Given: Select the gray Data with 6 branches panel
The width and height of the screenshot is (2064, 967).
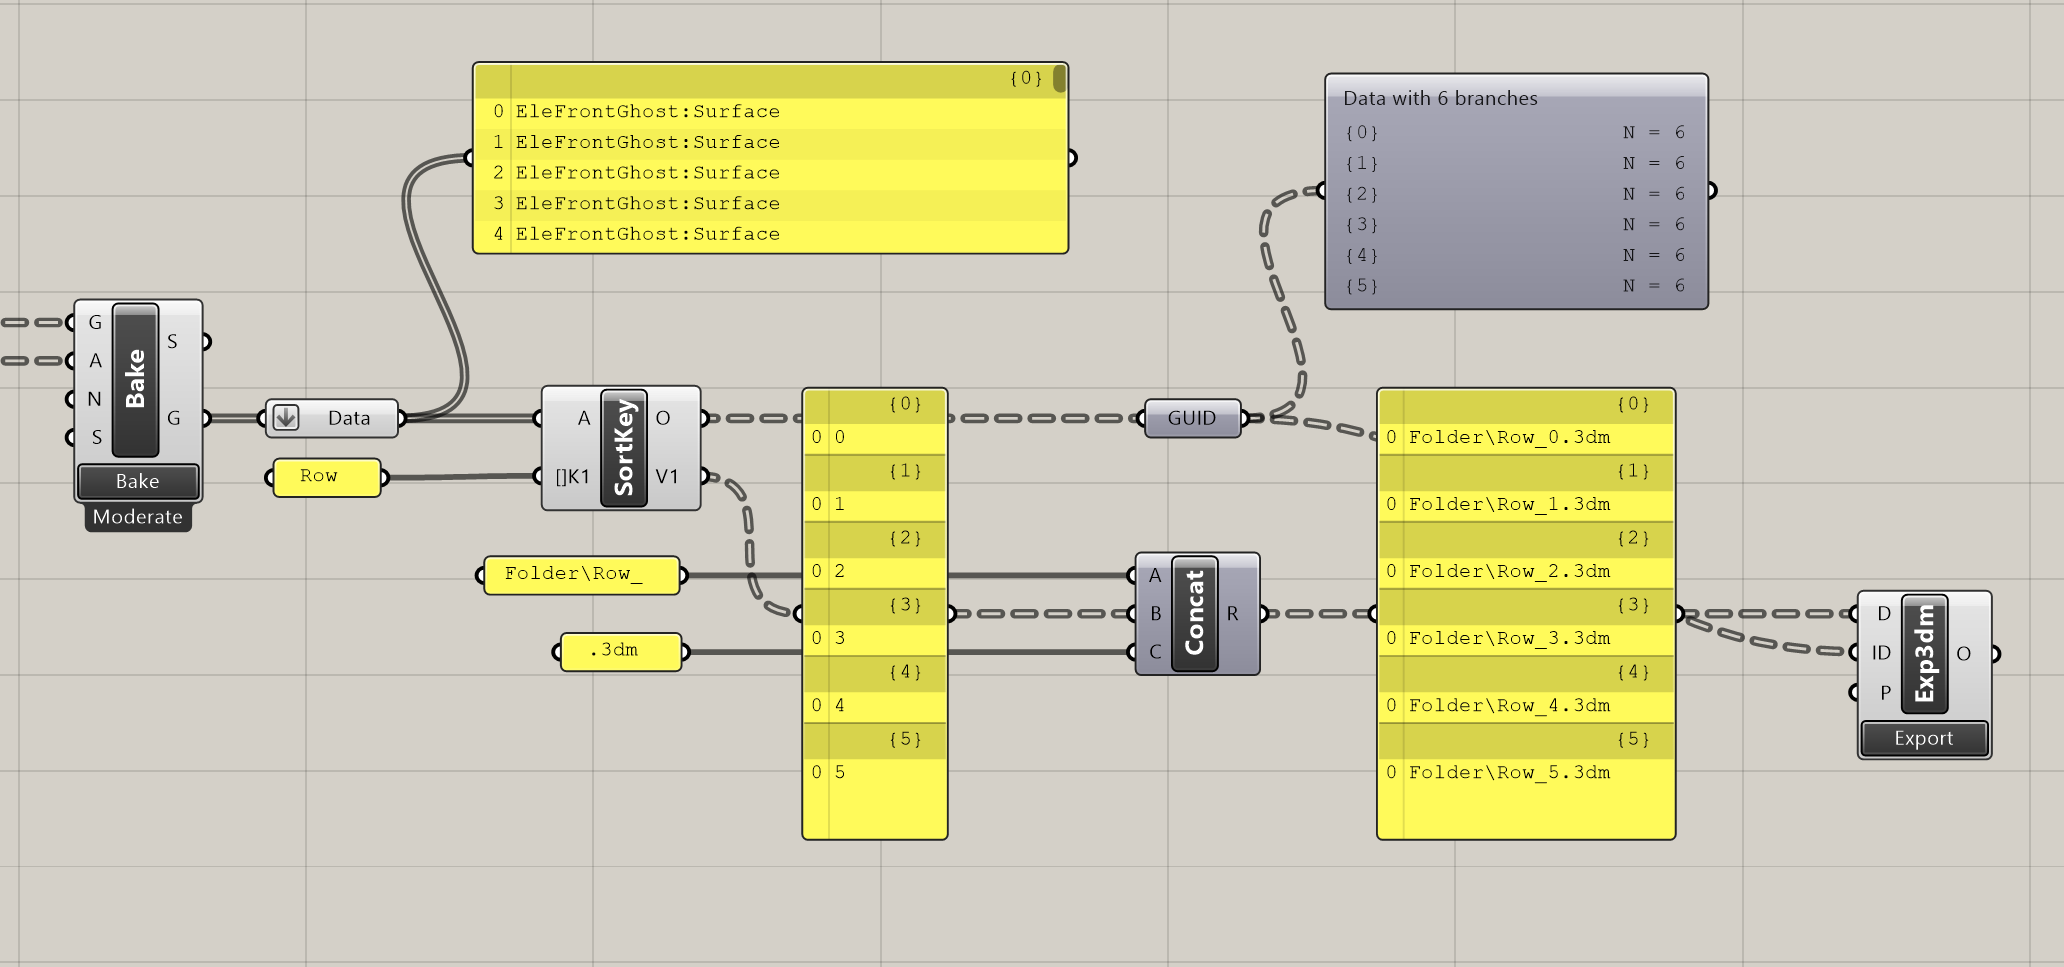Looking at the screenshot, I should pyautogui.click(x=1516, y=190).
